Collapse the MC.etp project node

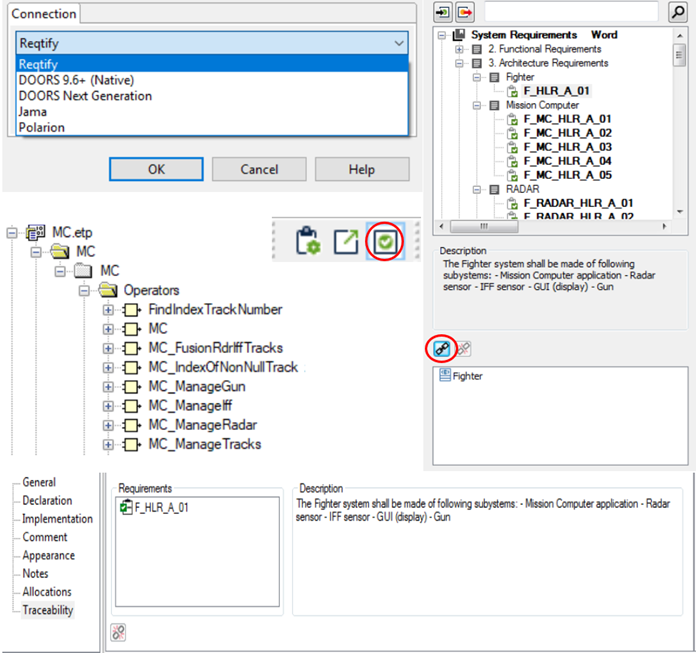(12, 232)
